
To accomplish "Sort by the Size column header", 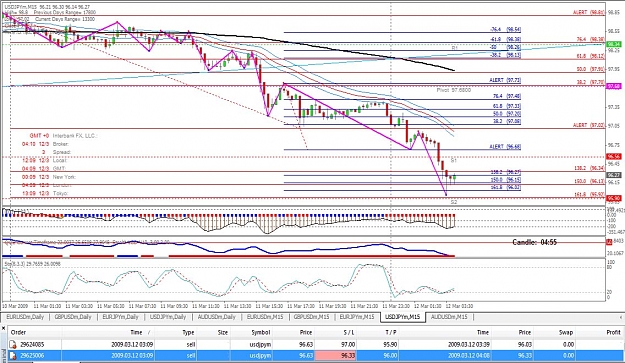I will click(x=222, y=332).
